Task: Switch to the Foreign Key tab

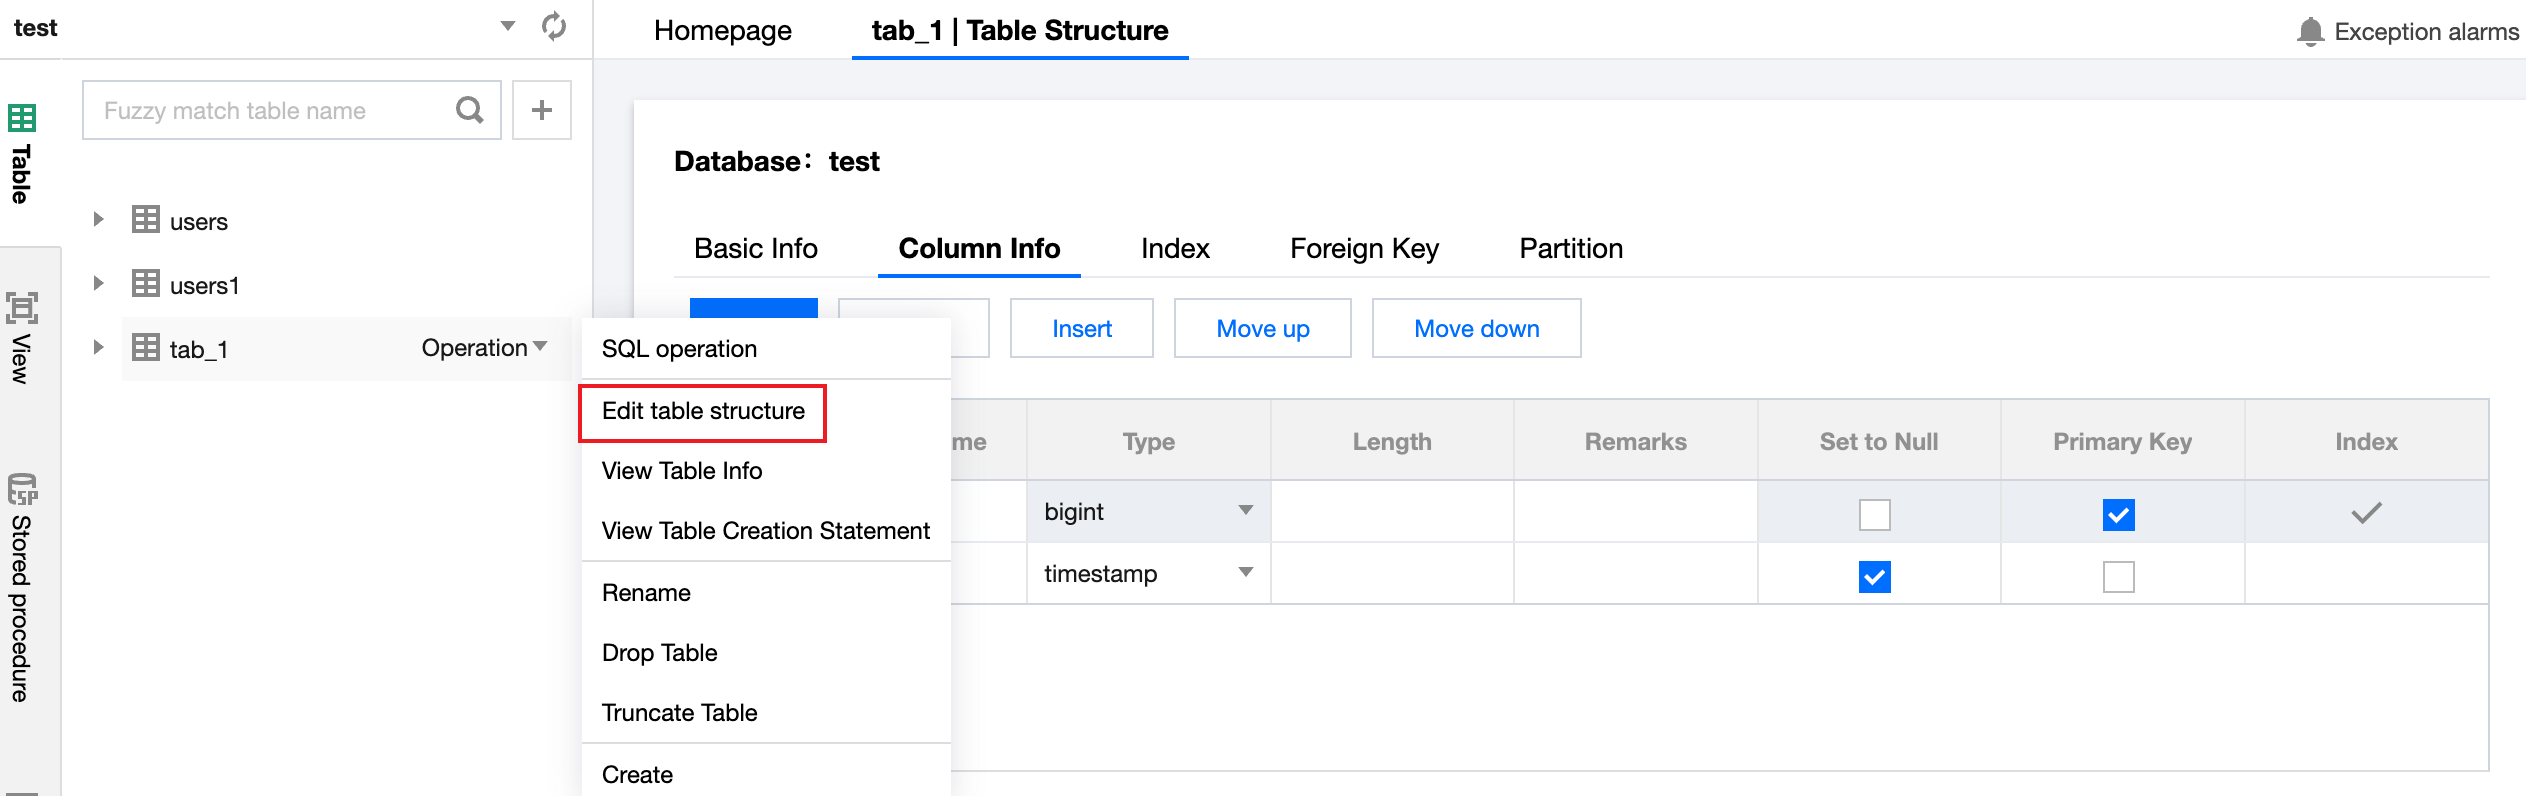Action: click(1364, 248)
